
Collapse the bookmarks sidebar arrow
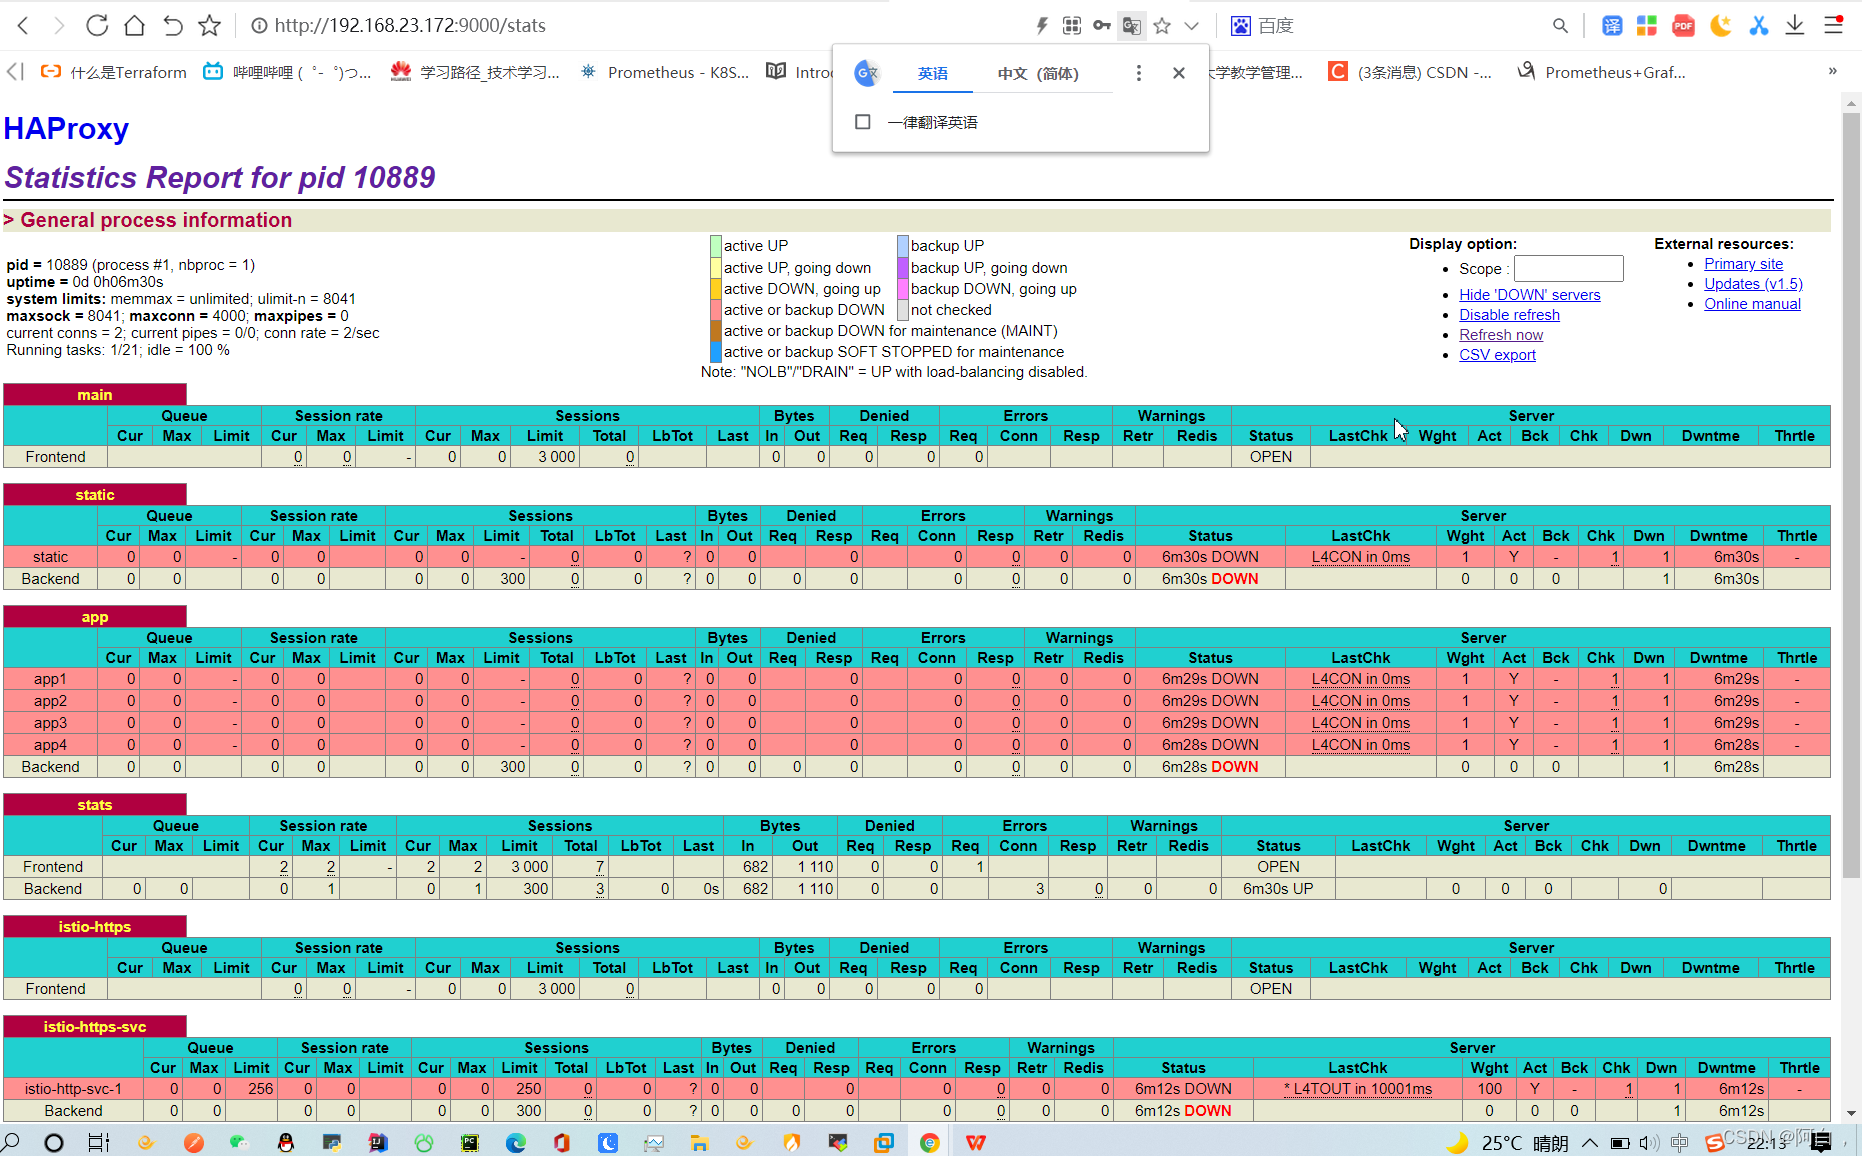pyautogui.click(x=14, y=72)
